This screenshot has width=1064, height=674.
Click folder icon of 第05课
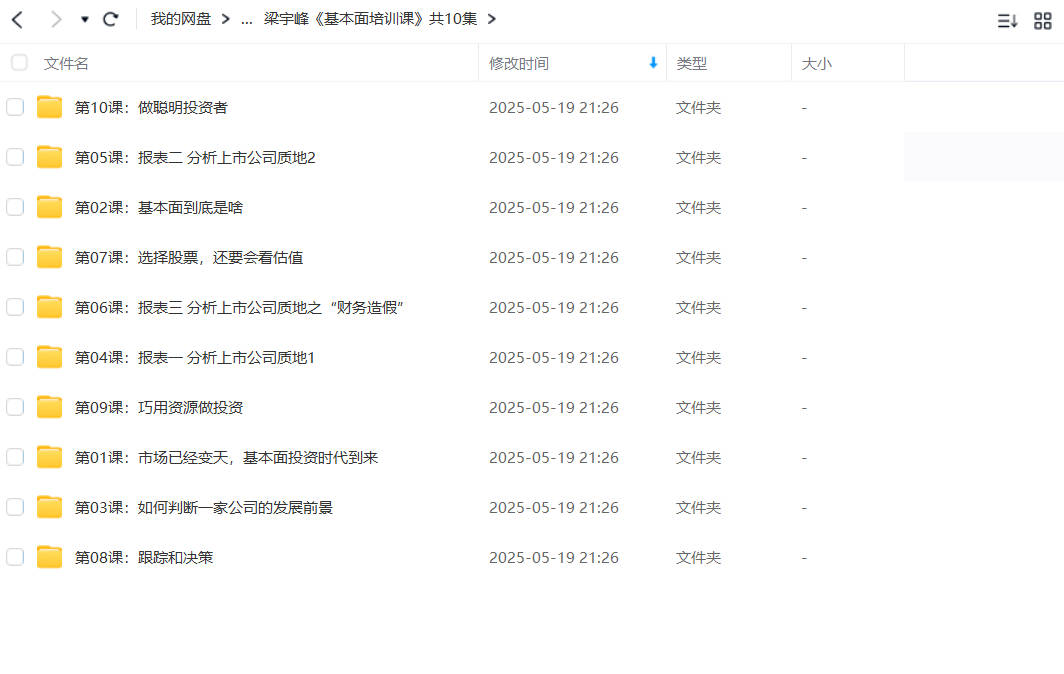[50, 157]
